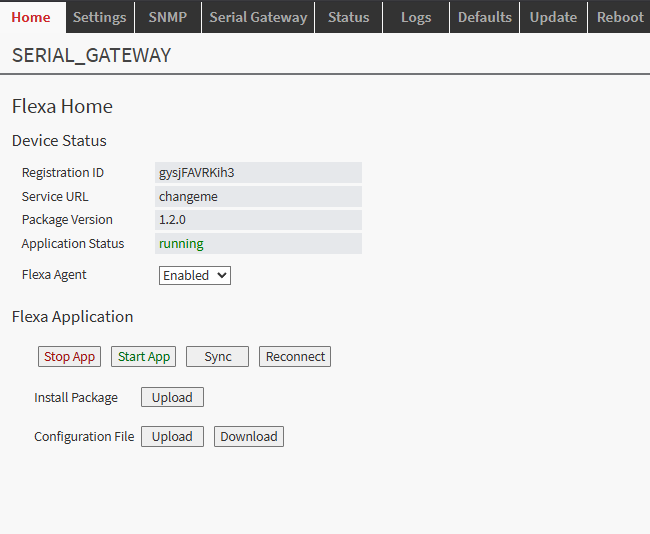Open the Home tab
650x534 pixels.
coord(33,17)
